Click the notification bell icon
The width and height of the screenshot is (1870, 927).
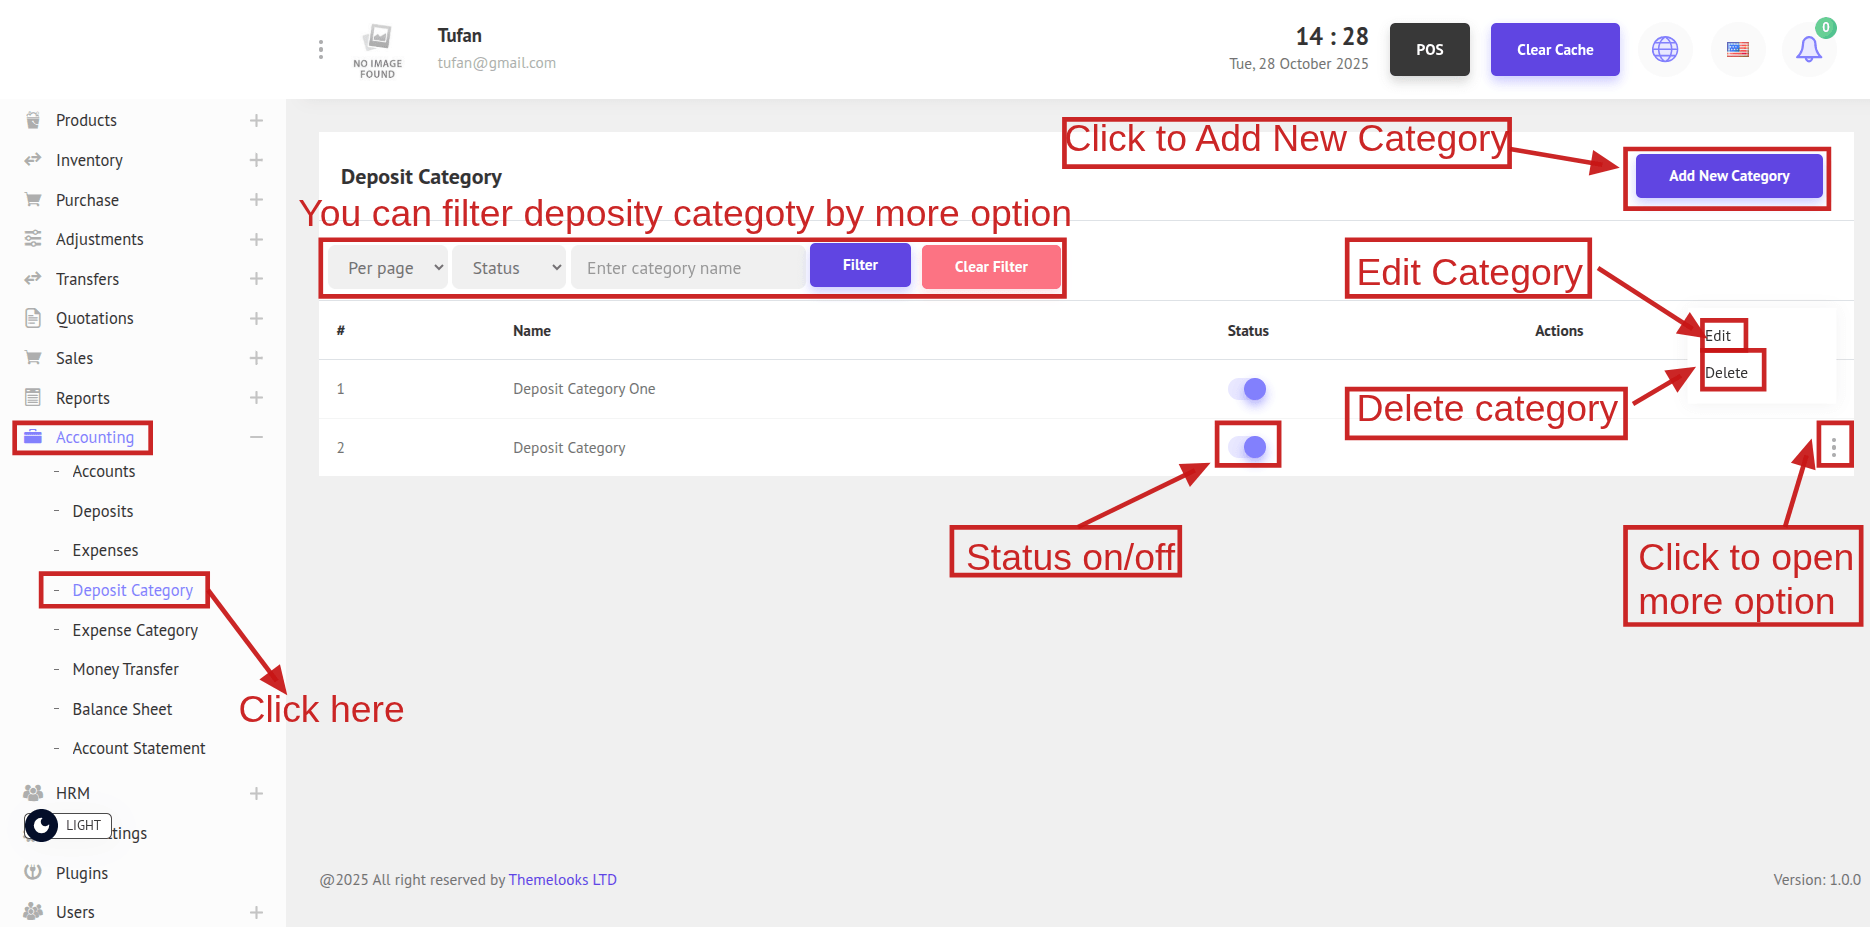[1808, 49]
